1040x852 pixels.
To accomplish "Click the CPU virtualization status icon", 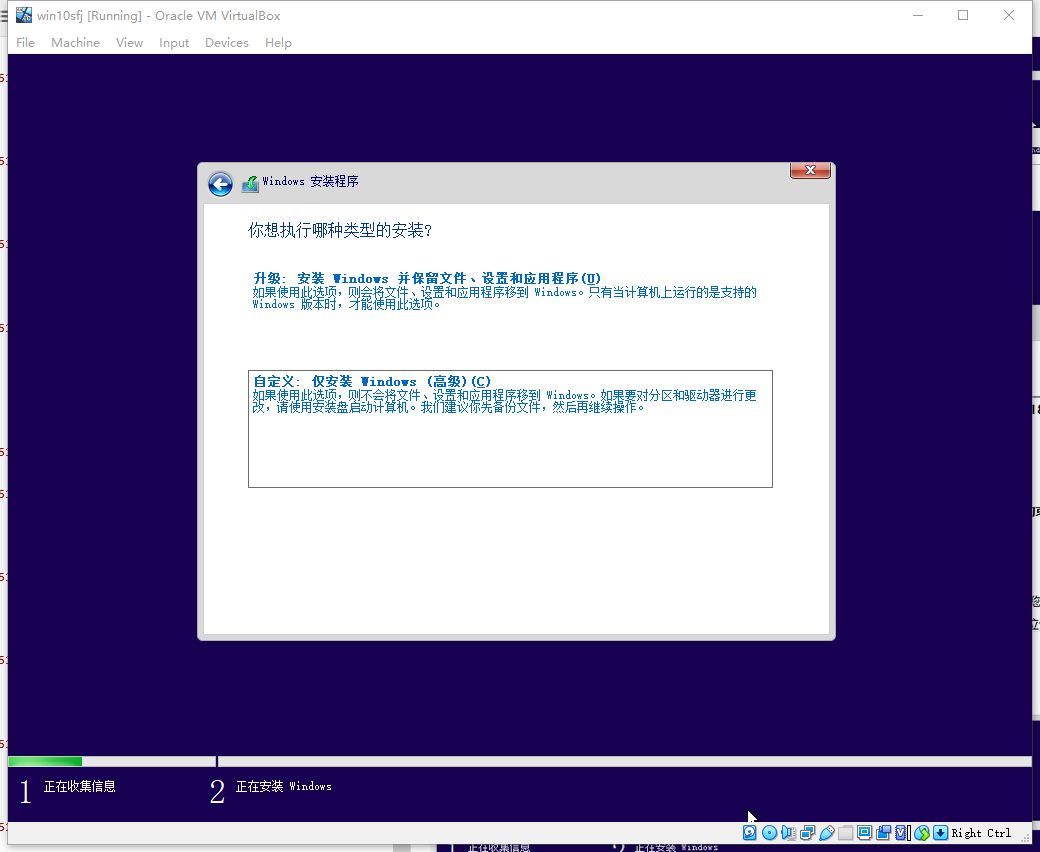I will pos(902,833).
